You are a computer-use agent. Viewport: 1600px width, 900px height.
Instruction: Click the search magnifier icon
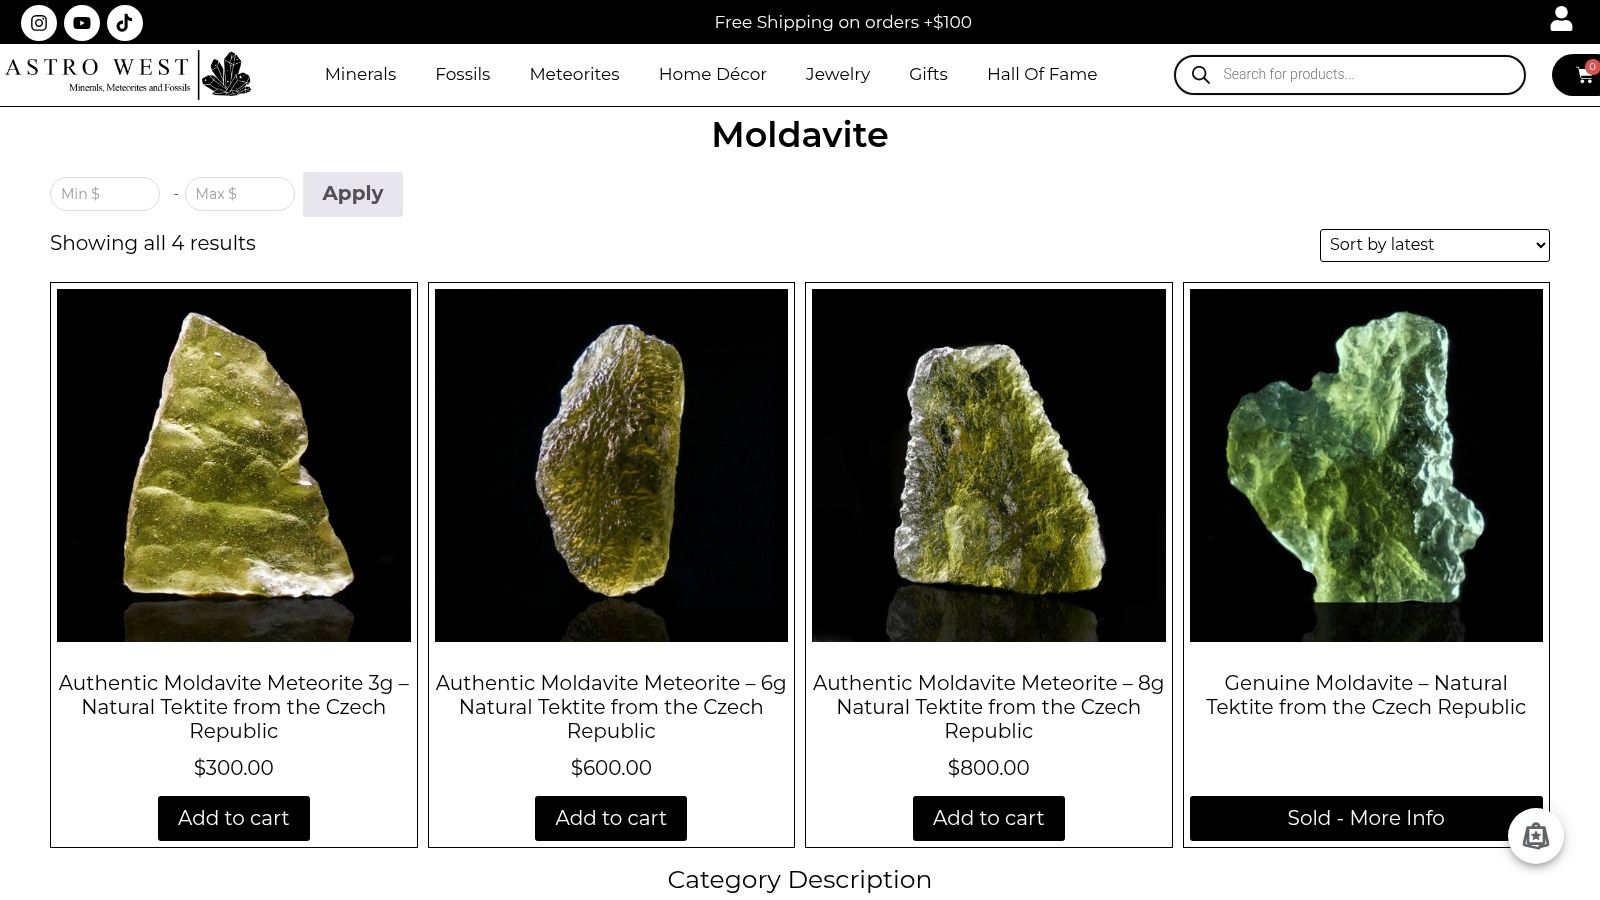[x=1201, y=75]
